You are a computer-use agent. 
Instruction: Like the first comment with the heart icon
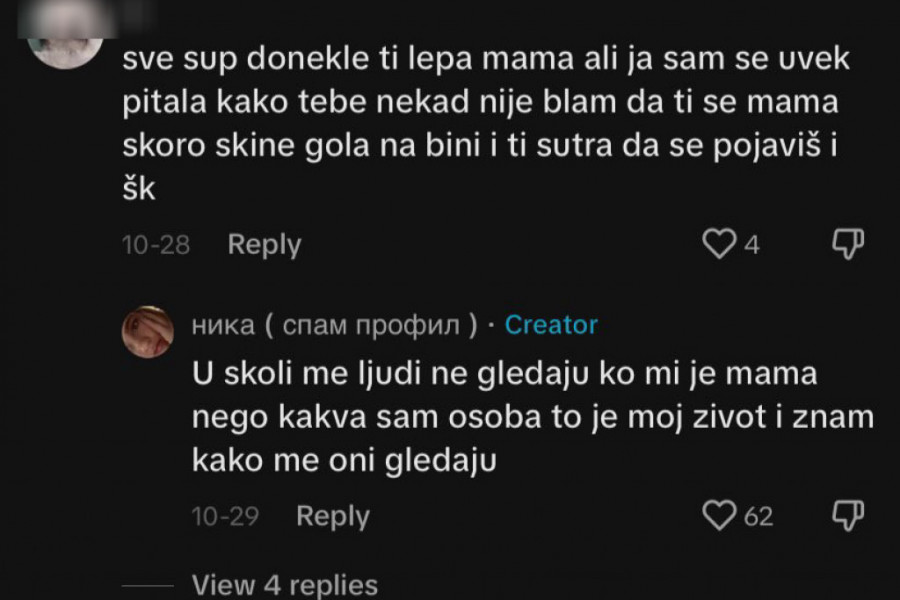tap(719, 243)
